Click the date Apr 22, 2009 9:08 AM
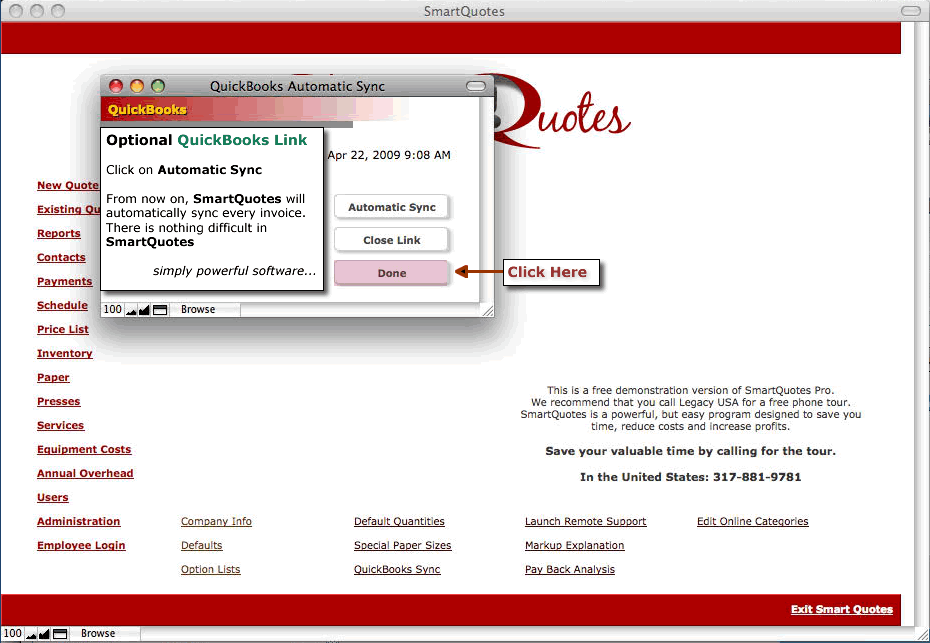The height and width of the screenshot is (643, 930). (389, 155)
